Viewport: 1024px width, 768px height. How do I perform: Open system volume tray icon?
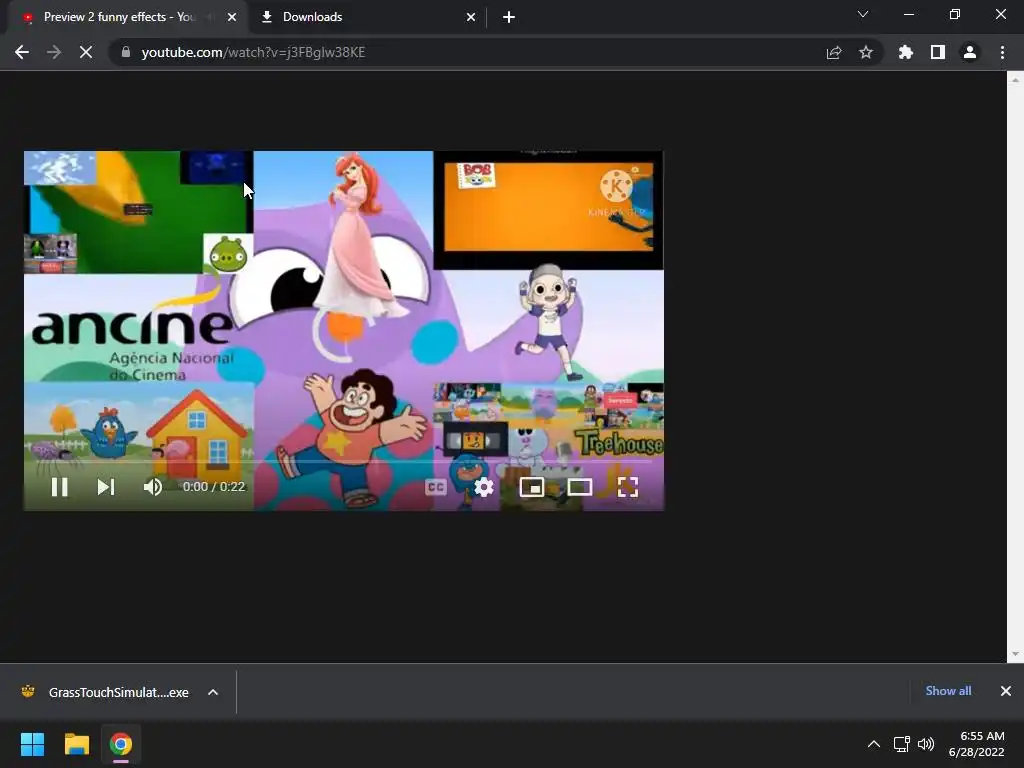tap(925, 744)
